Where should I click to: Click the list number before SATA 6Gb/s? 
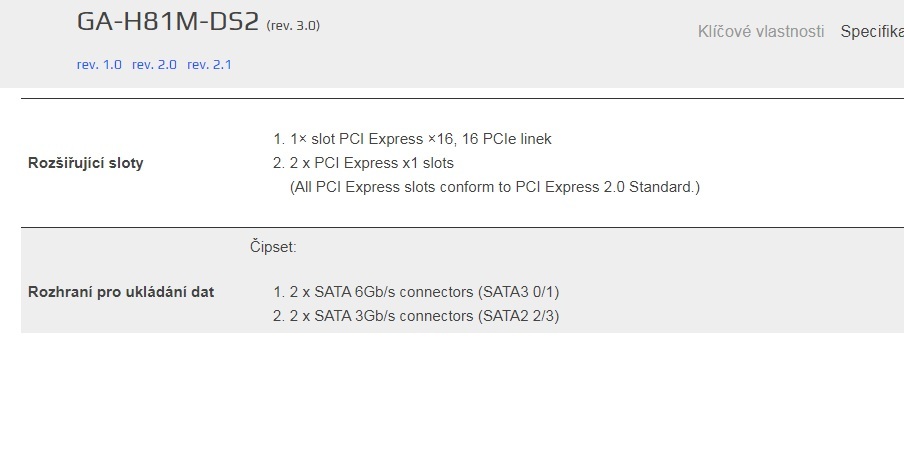[x=278, y=292]
